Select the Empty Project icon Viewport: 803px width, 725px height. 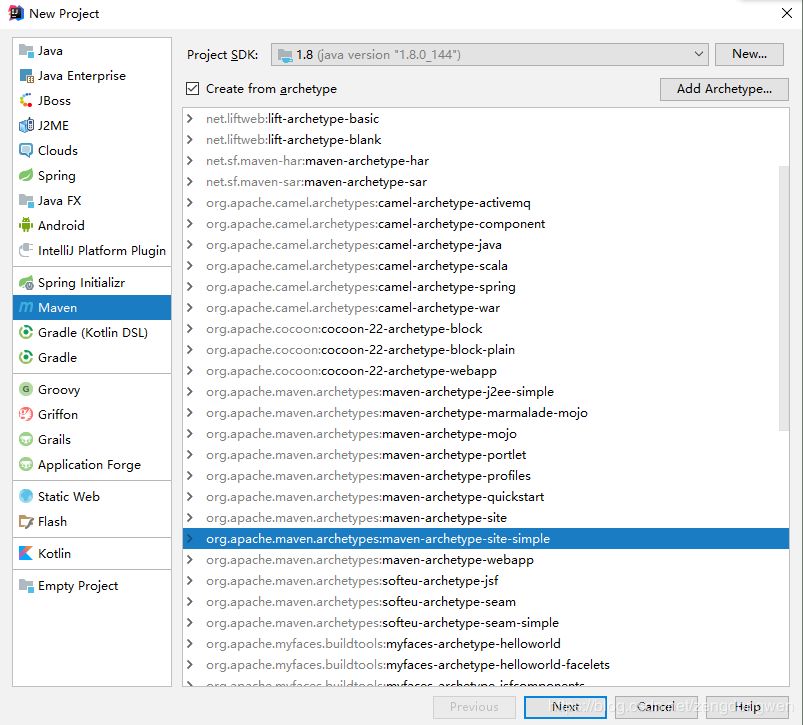(x=26, y=585)
